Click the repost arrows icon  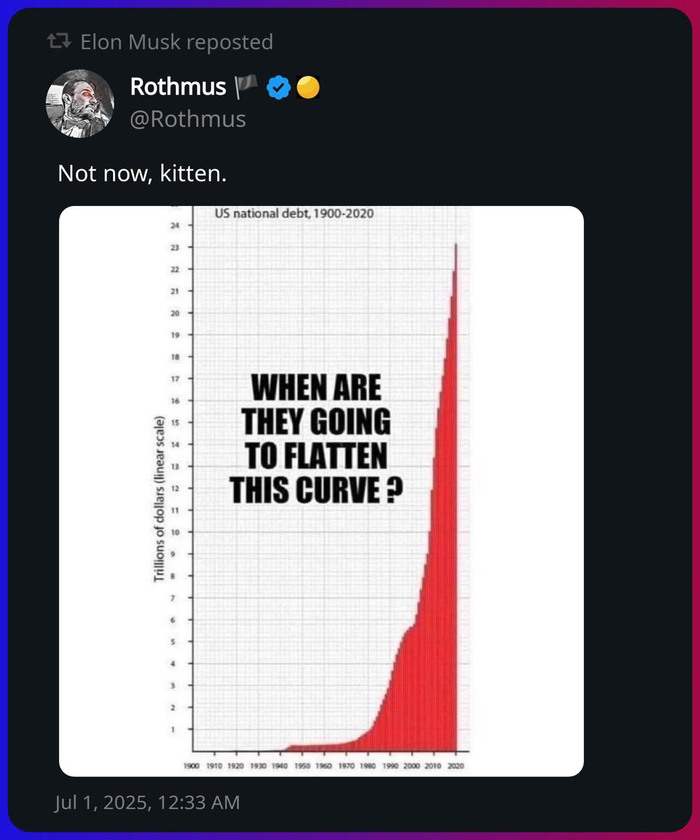coord(59,41)
